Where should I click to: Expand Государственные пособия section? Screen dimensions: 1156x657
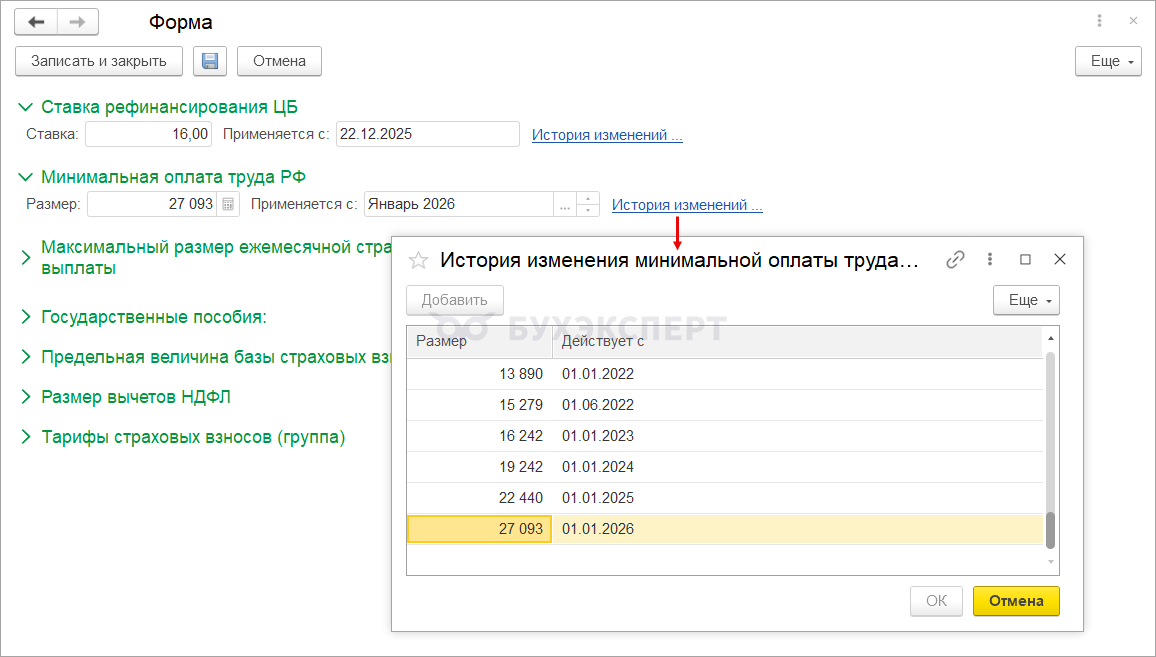[x=26, y=317]
